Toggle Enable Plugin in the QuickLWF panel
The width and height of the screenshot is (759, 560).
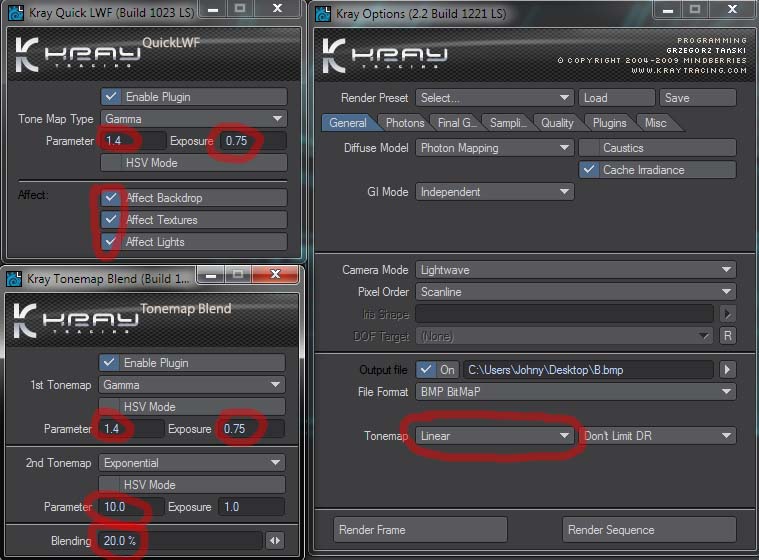click(x=111, y=97)
